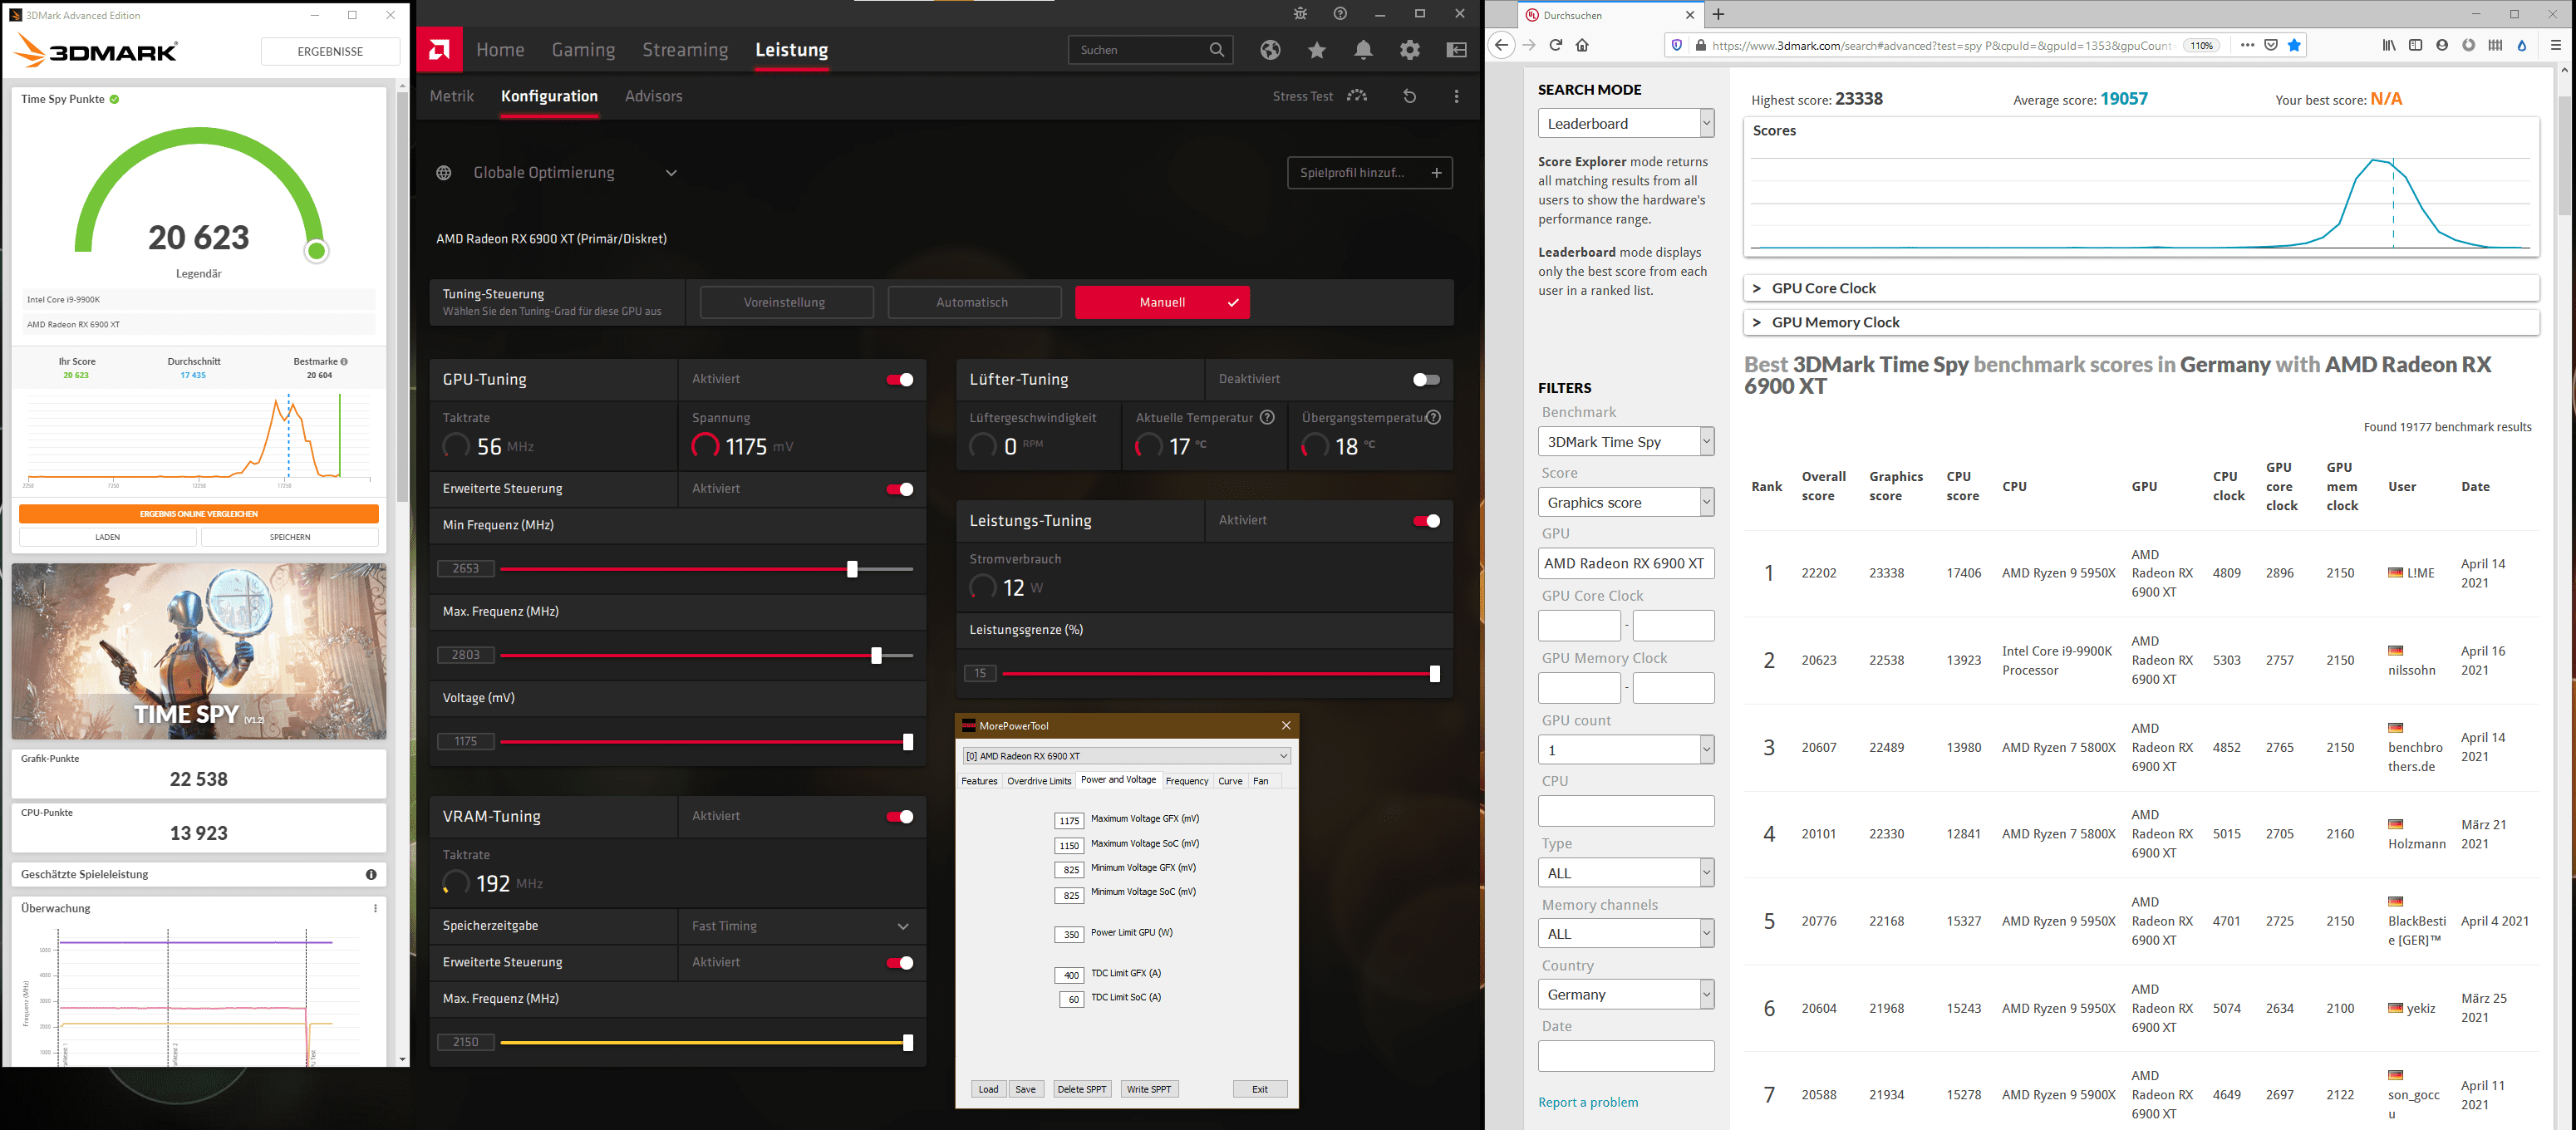Click ERGEBNIS ONLINE VERGLEICHEN button
2576x1130 pixels.
click(199, 514)
